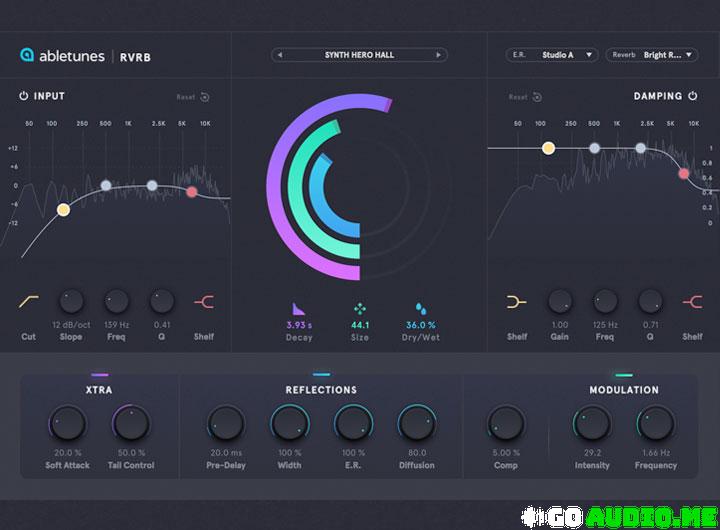Click the REFLECTIONS section heading
The image size is (720, 530).
[321, 390]
